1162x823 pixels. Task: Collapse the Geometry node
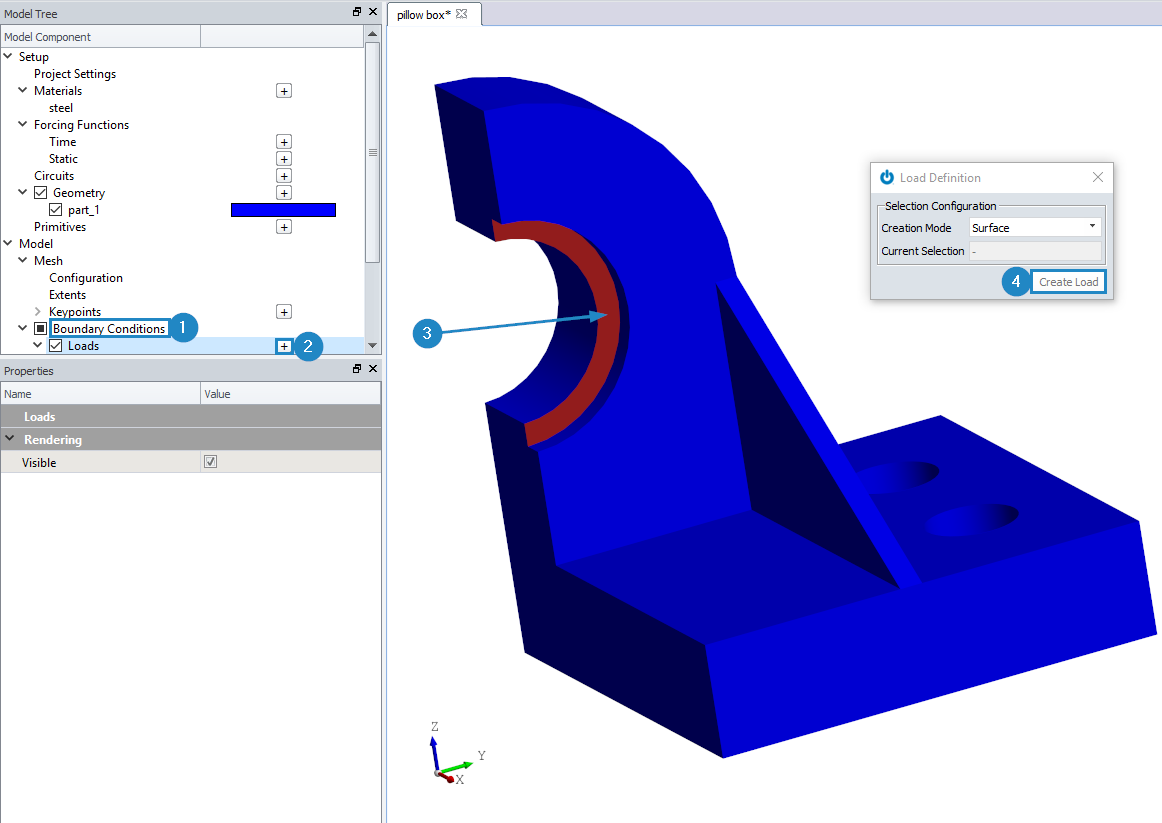(23, 193)
